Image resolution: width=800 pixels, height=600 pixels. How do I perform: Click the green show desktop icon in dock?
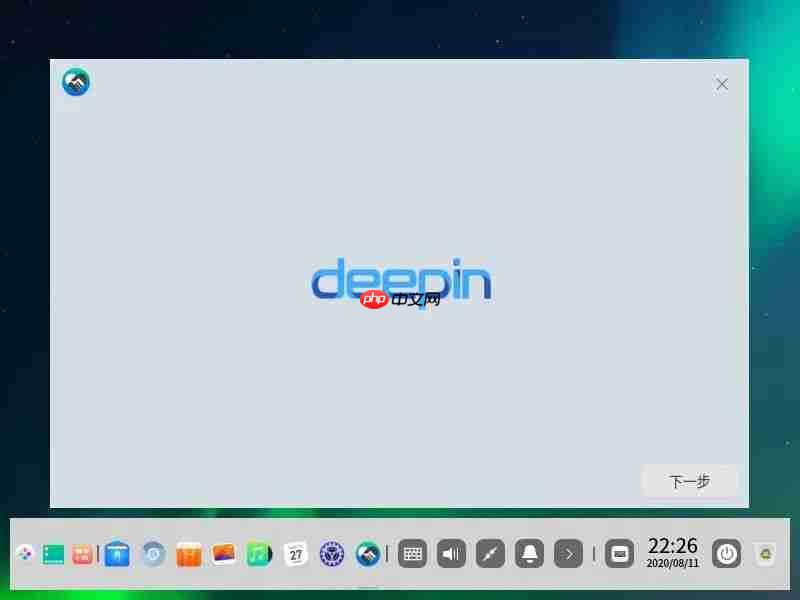(53, 554)
